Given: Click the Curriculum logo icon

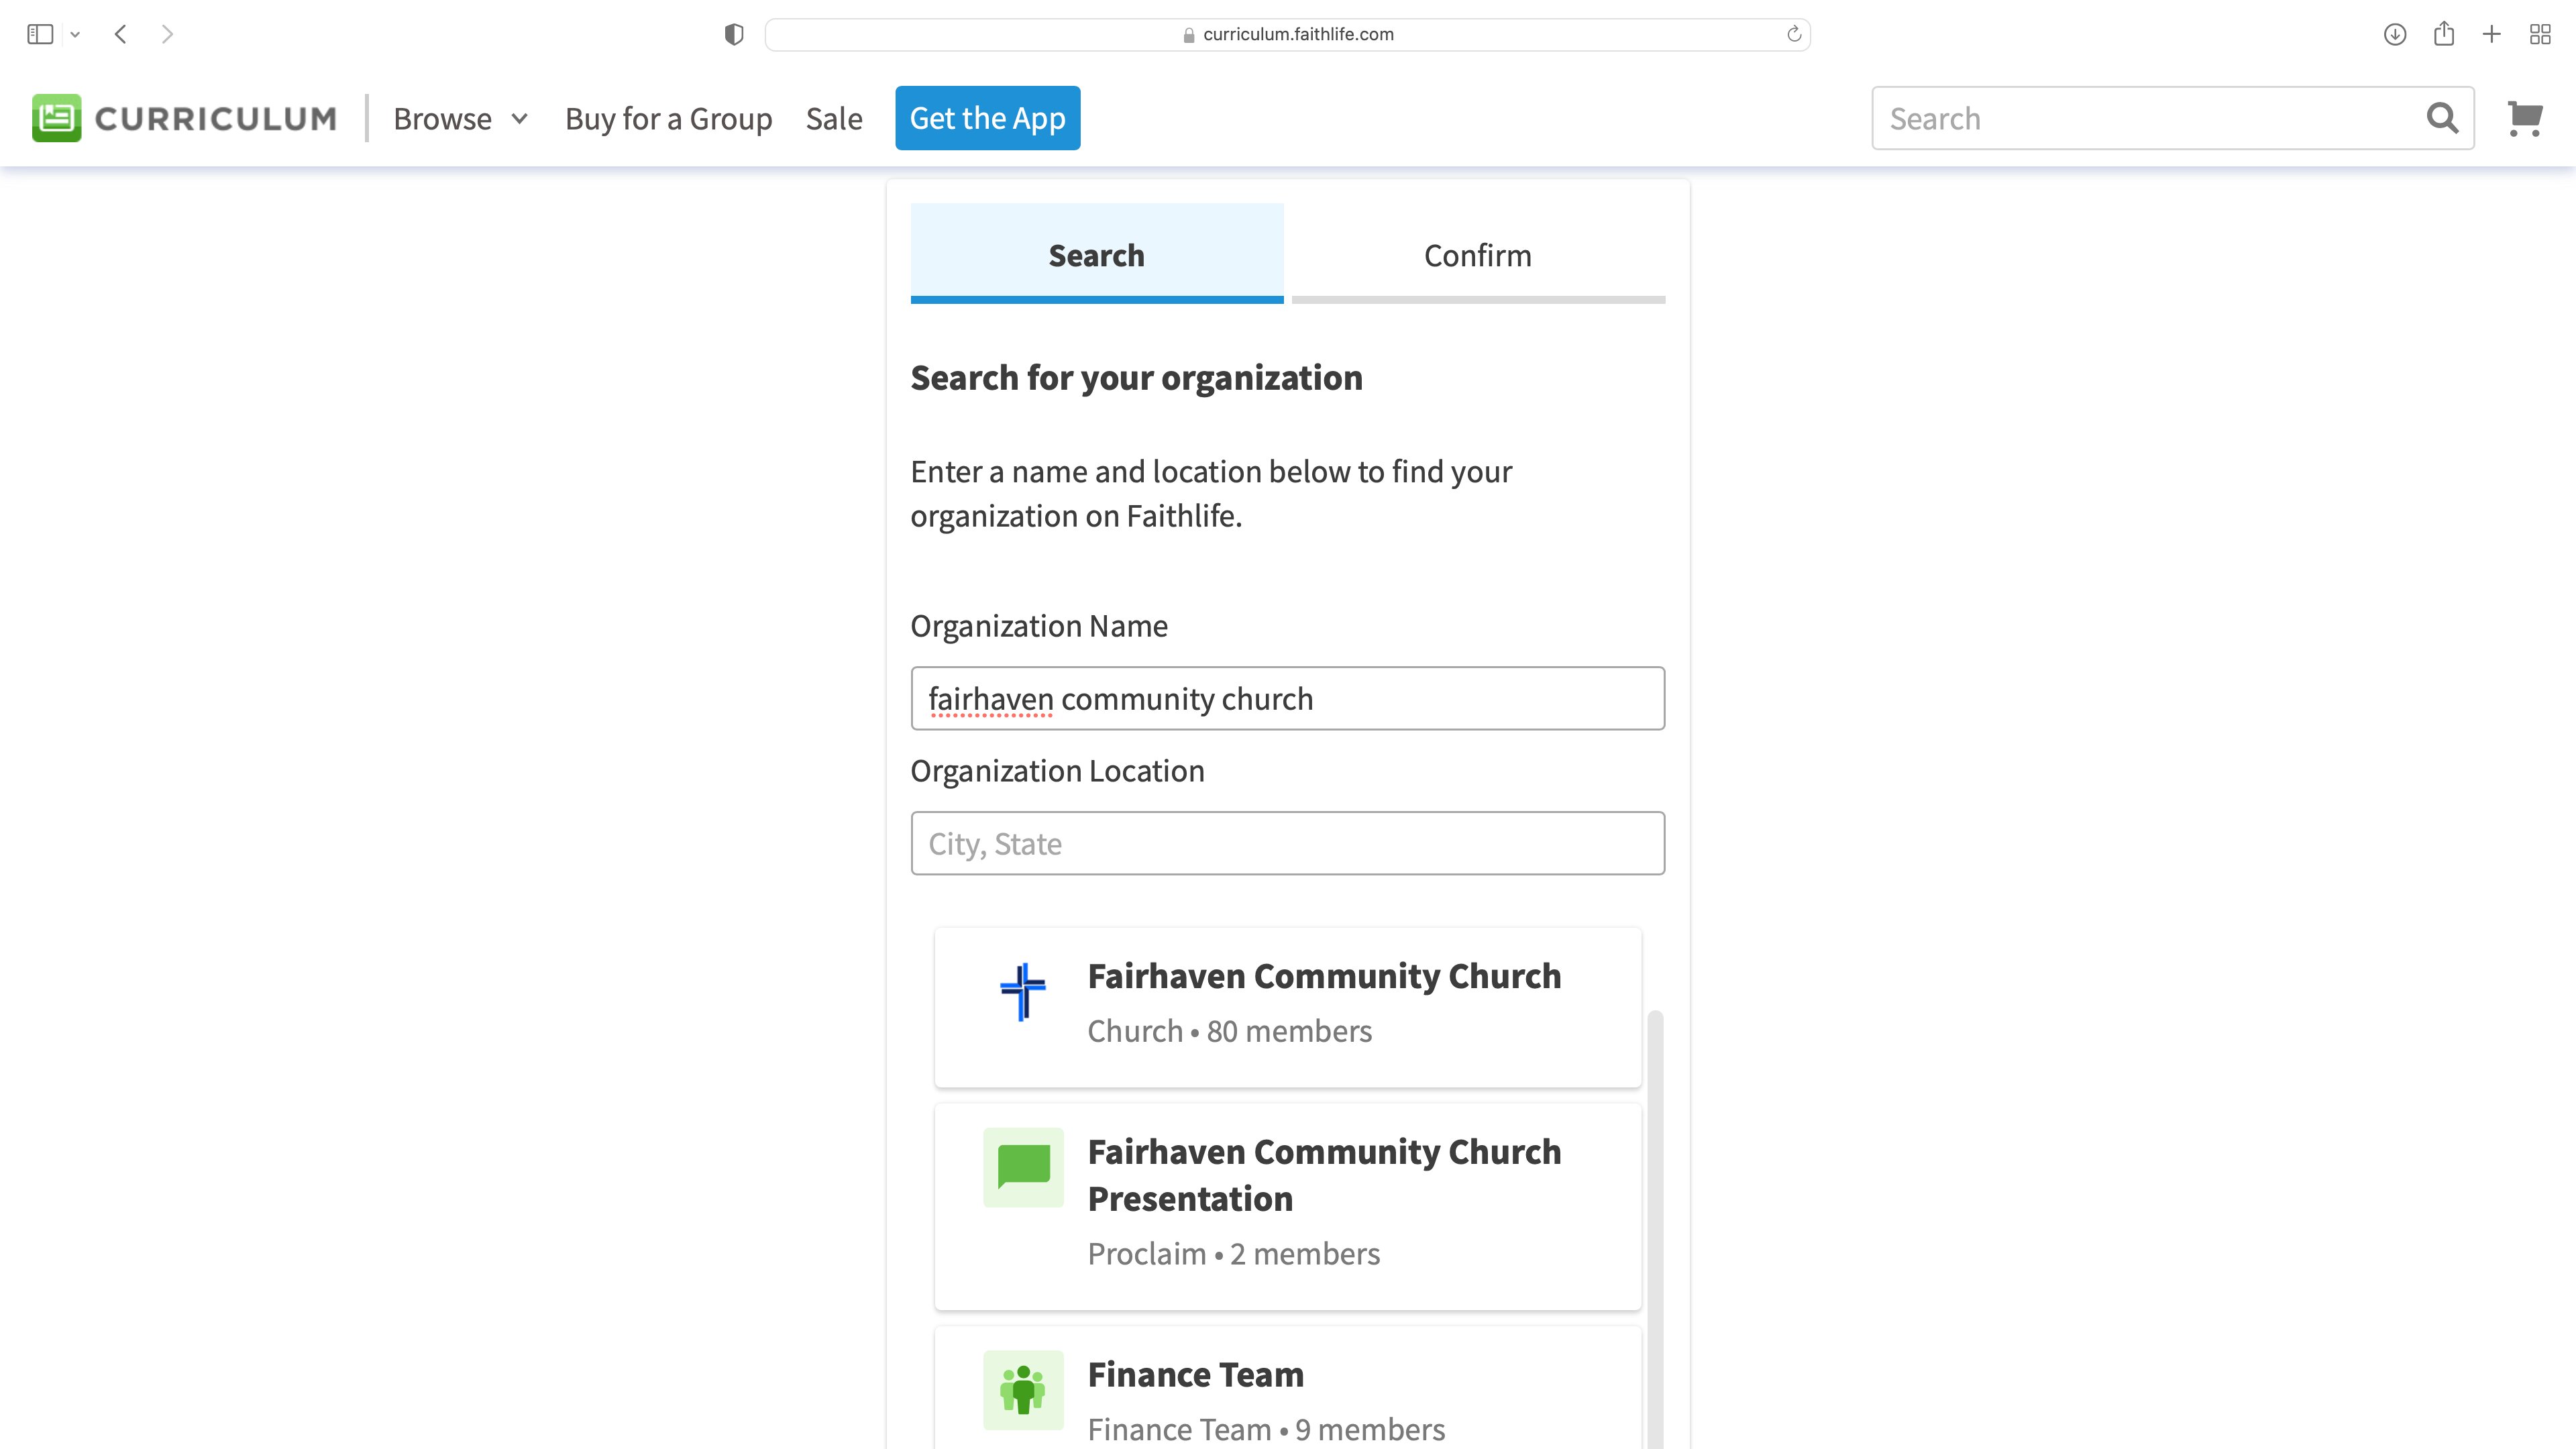Looking at the screenshot, I should tap(56, 118).
